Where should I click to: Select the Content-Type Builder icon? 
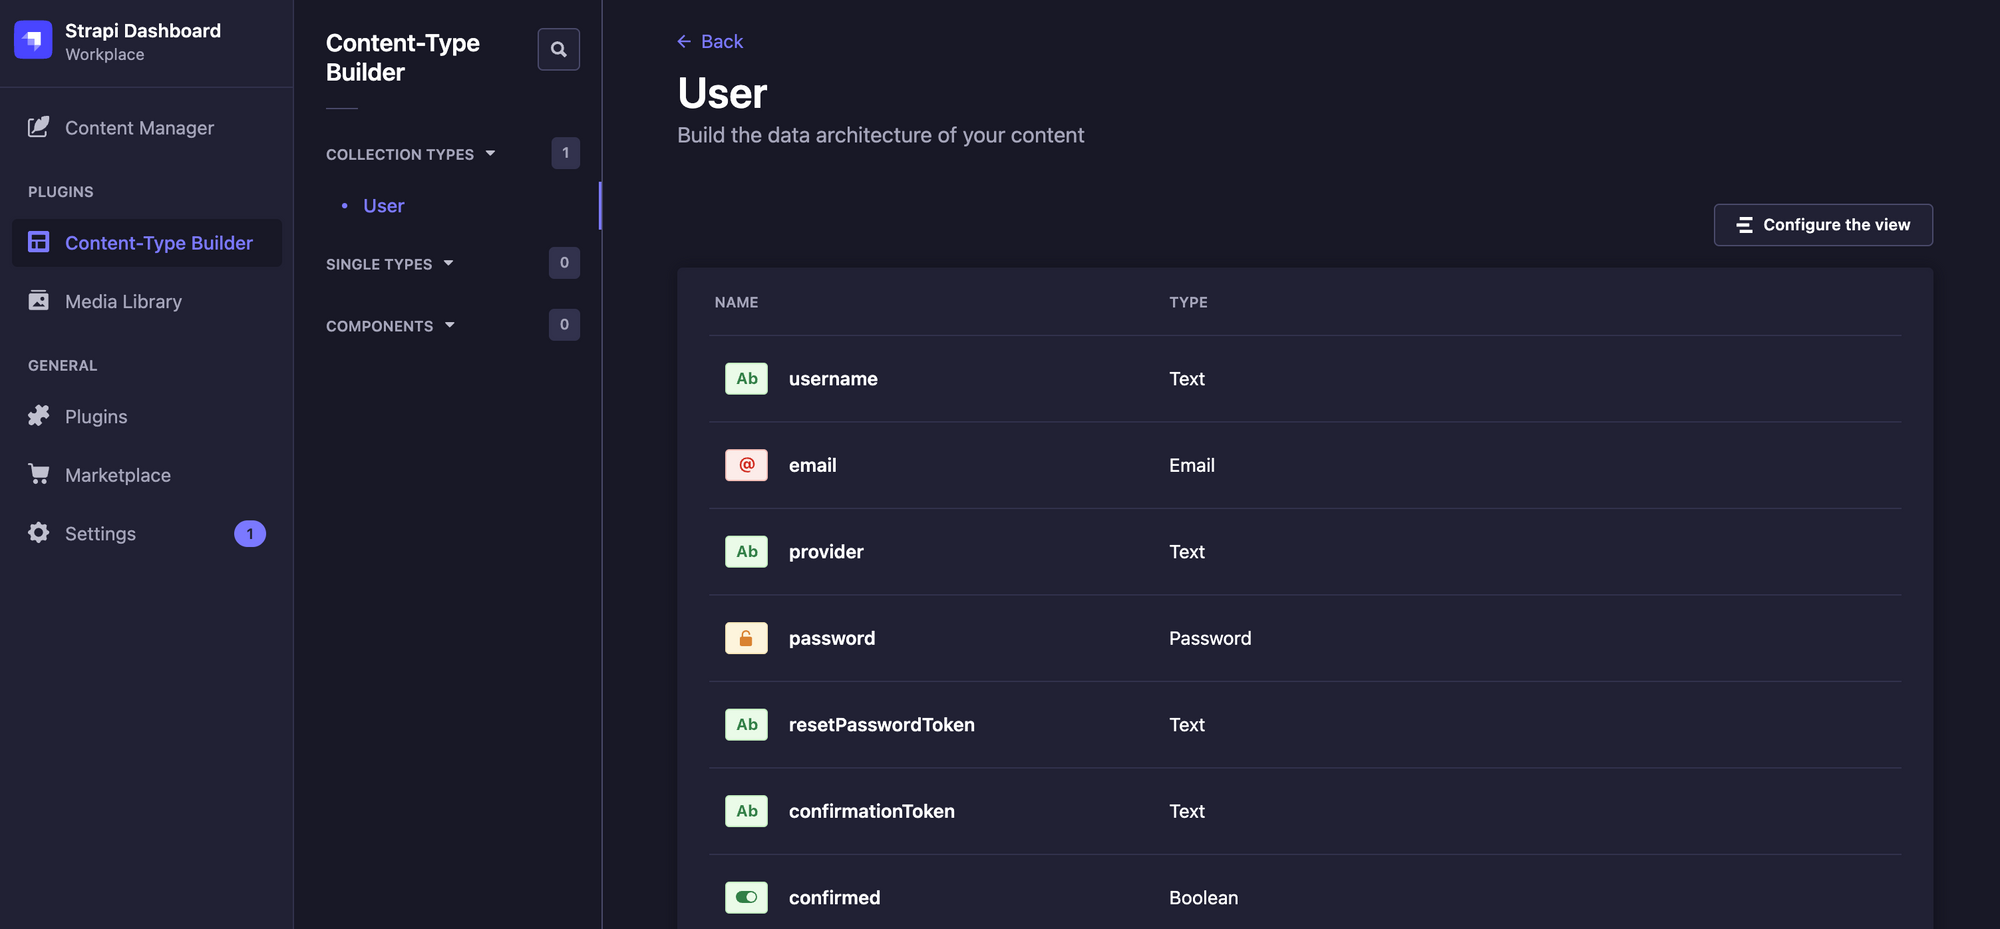(38, 242)
